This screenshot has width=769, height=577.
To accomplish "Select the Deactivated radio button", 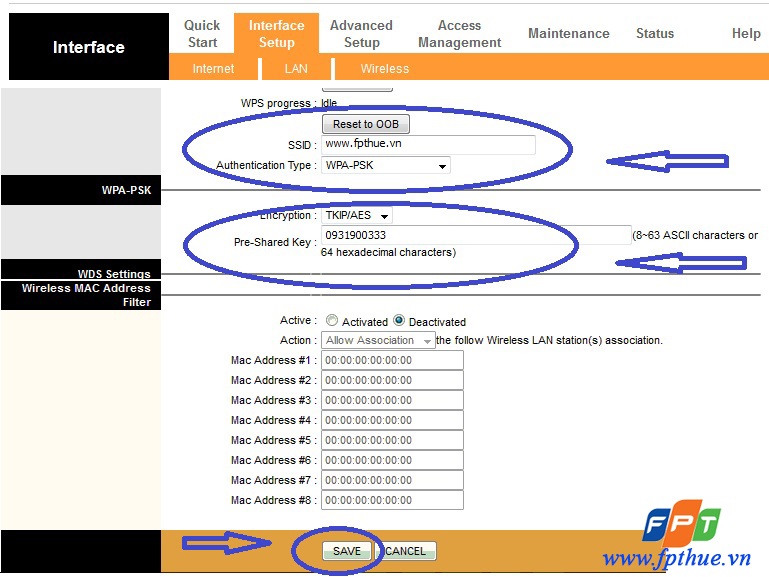I will (399, 321).
